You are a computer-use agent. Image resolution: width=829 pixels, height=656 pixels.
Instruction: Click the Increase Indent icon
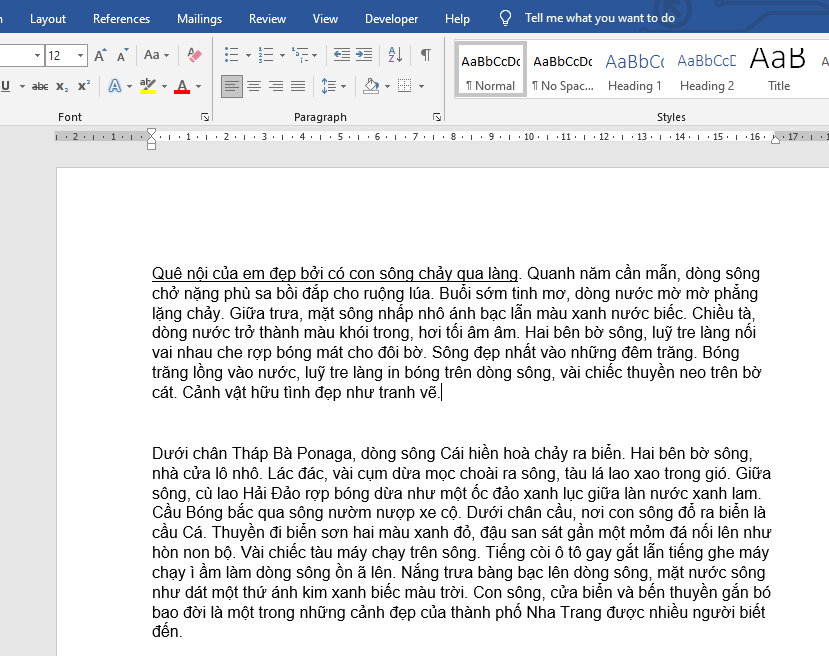[x=364, y=55]
